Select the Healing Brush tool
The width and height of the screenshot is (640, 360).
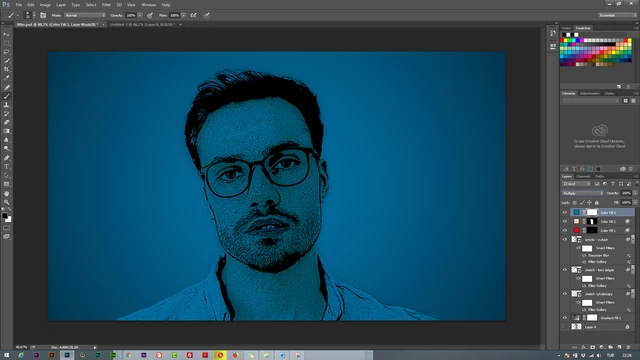[x=6, y=87]
